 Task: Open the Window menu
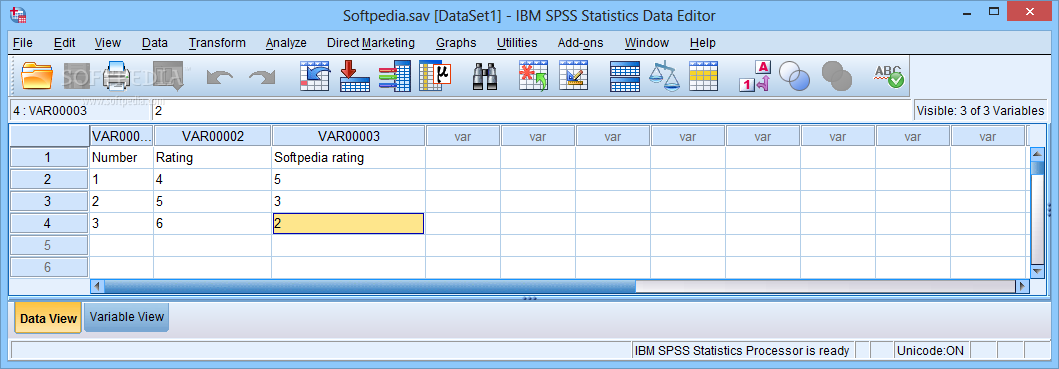coord(646,43)
